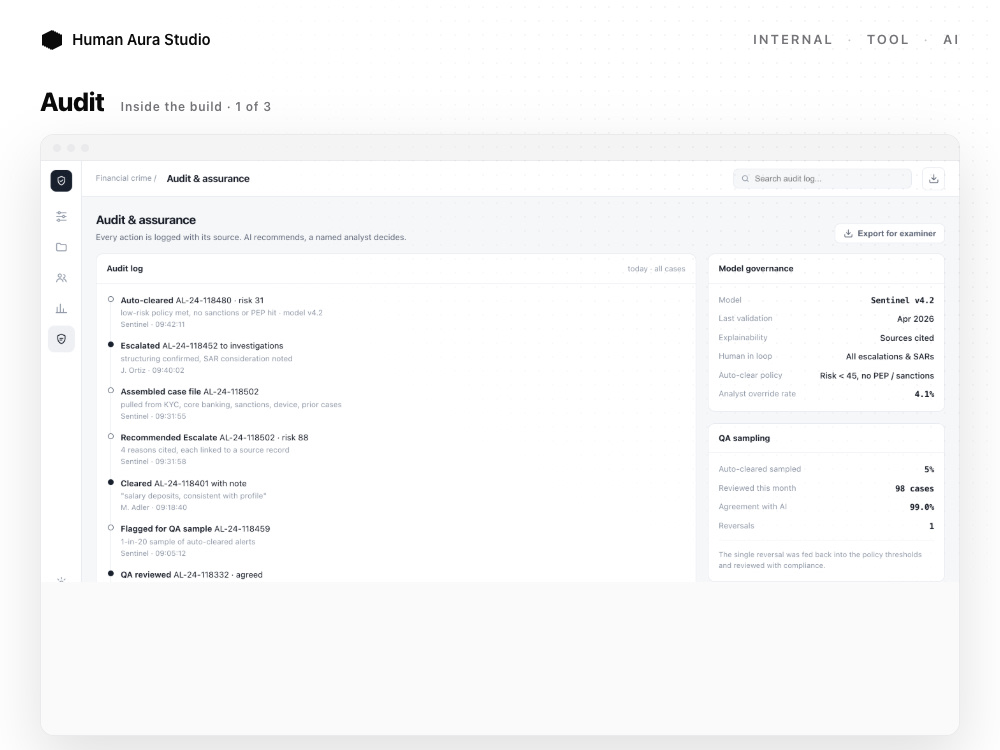The height and width of the screenshot is (750, 1000).
Task: Click the Audit log panel heading
Action: click(125, 268)
